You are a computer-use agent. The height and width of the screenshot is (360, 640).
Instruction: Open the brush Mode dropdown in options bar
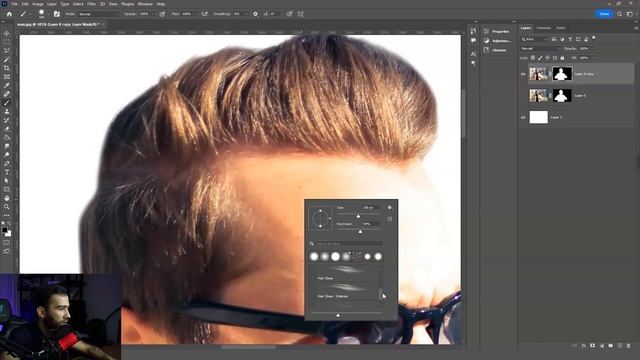pos(99,14)
